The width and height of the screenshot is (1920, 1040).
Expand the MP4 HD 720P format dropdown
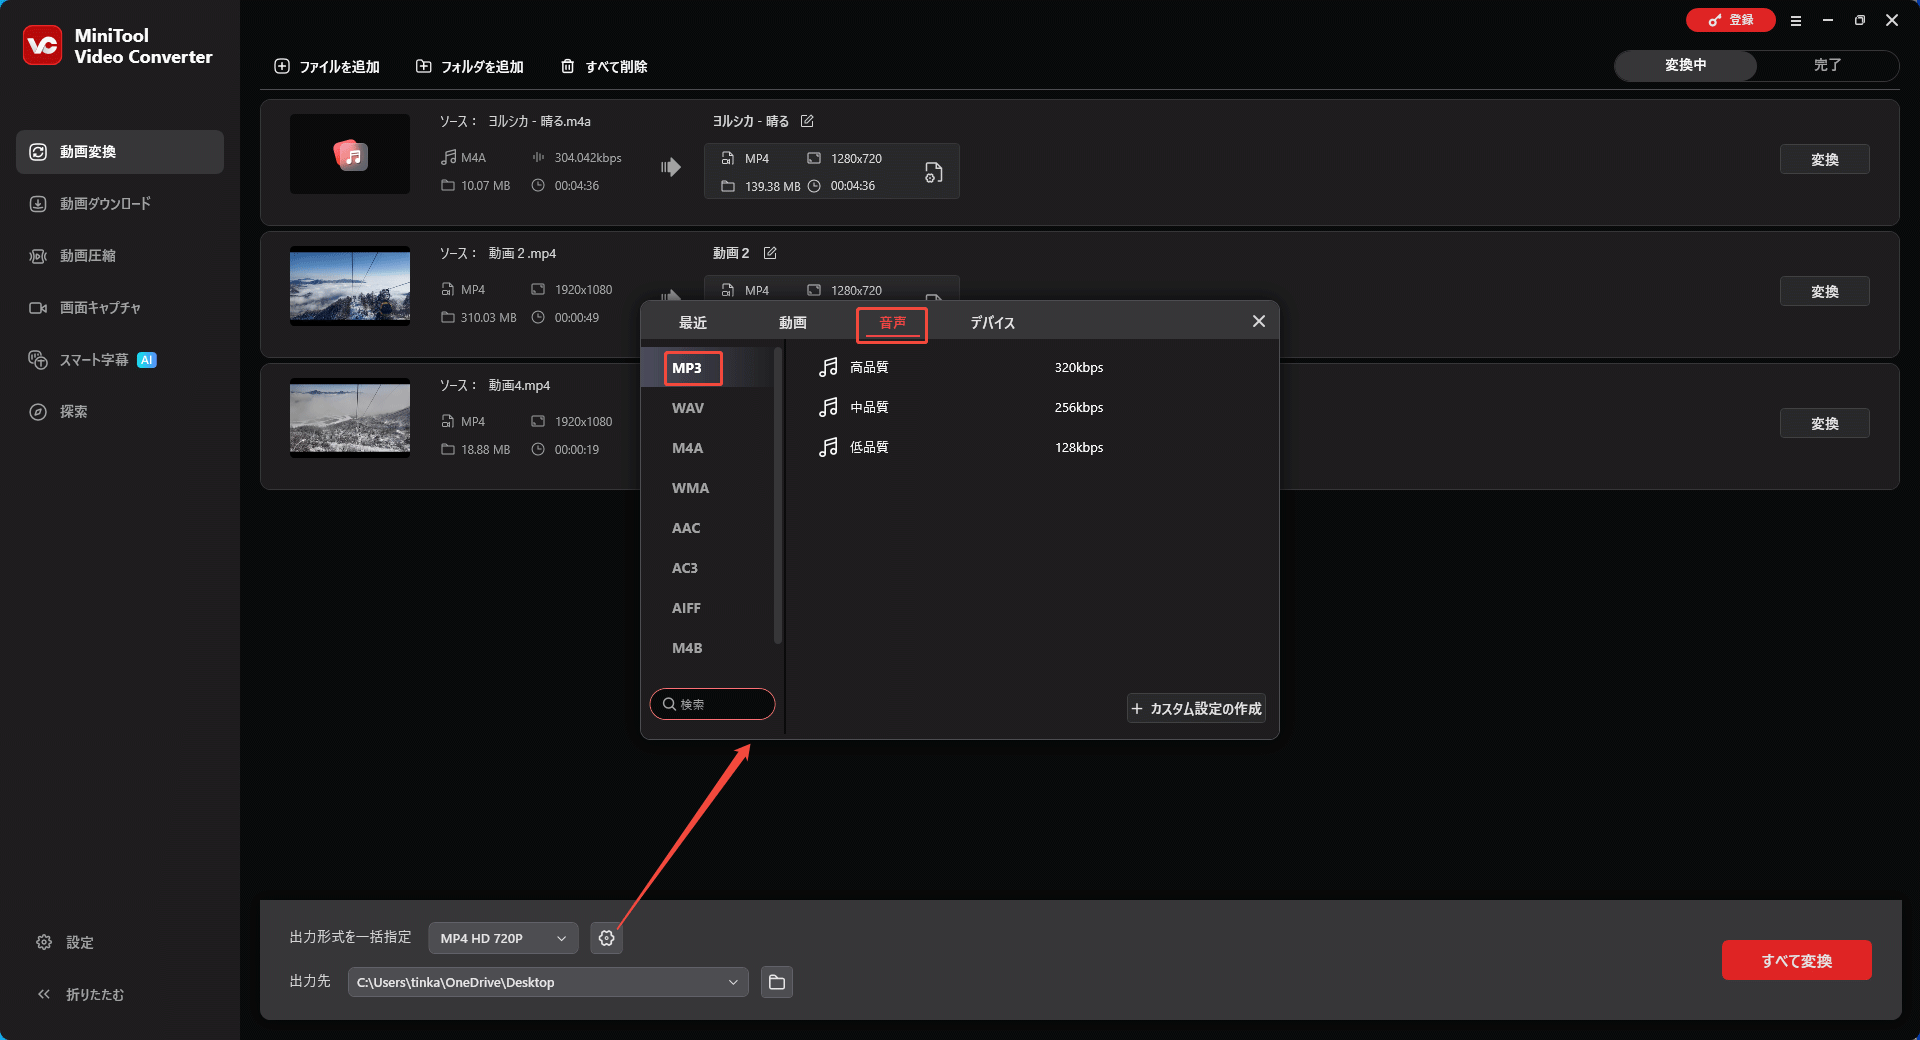pos(502,938)
